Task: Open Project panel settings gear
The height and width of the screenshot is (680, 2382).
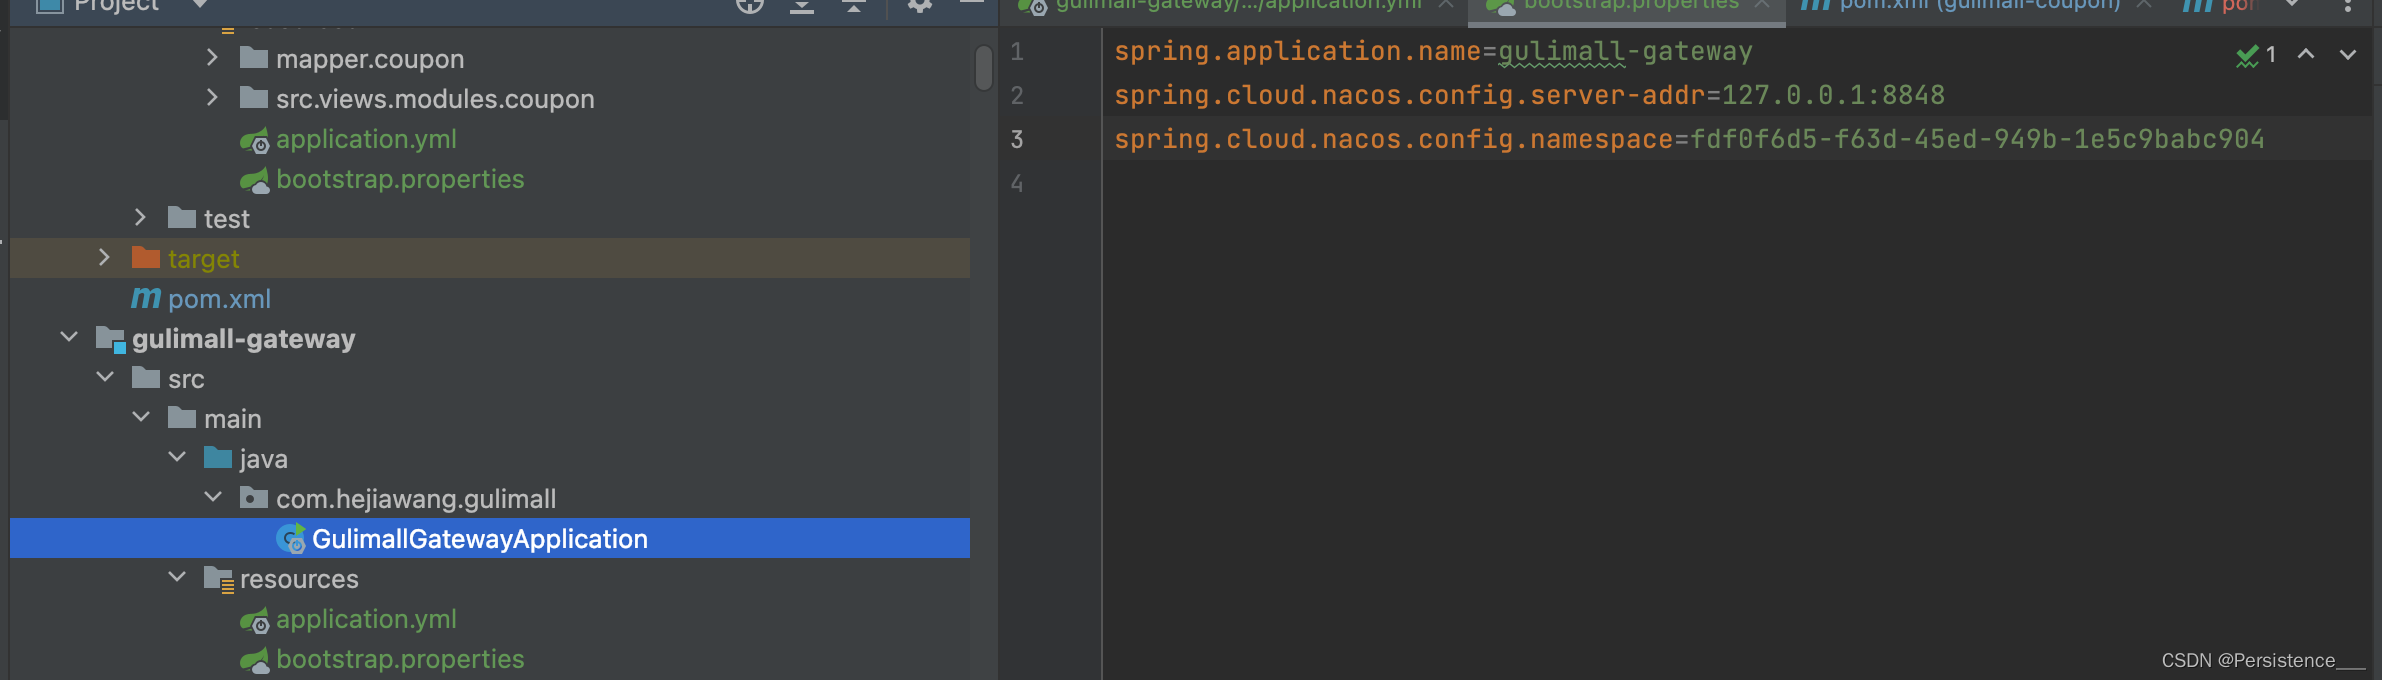Action: pyautogui.click(x=920, y=5)
